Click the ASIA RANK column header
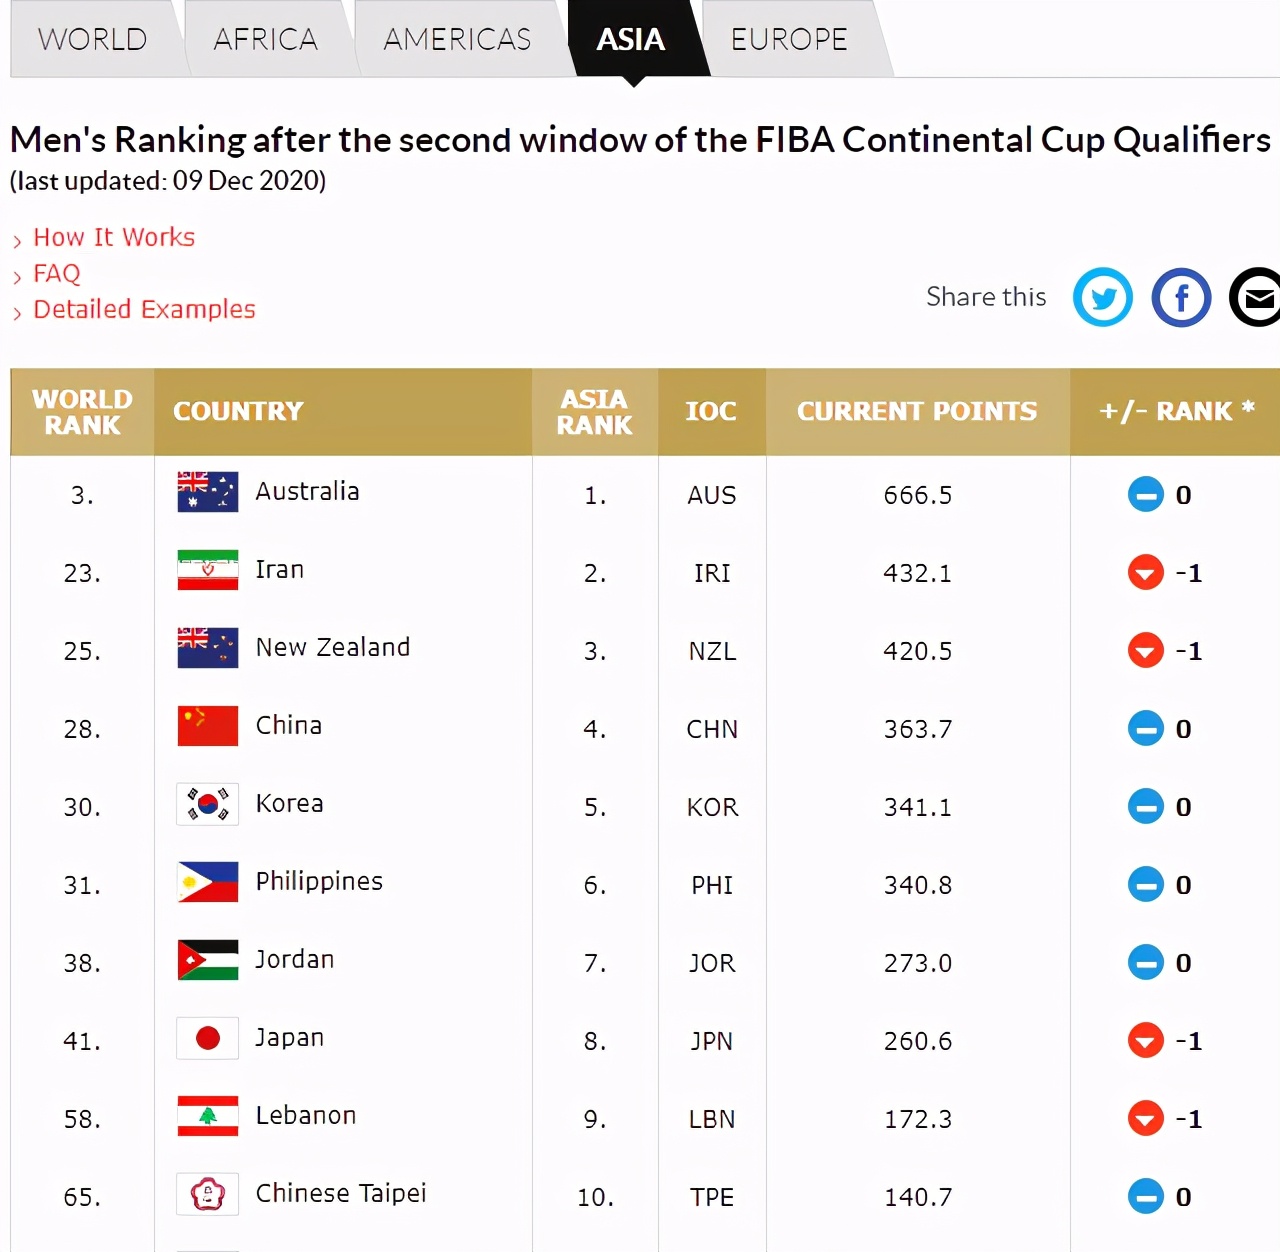This screenshot has width=1280, height=1252. click(595, 411)
